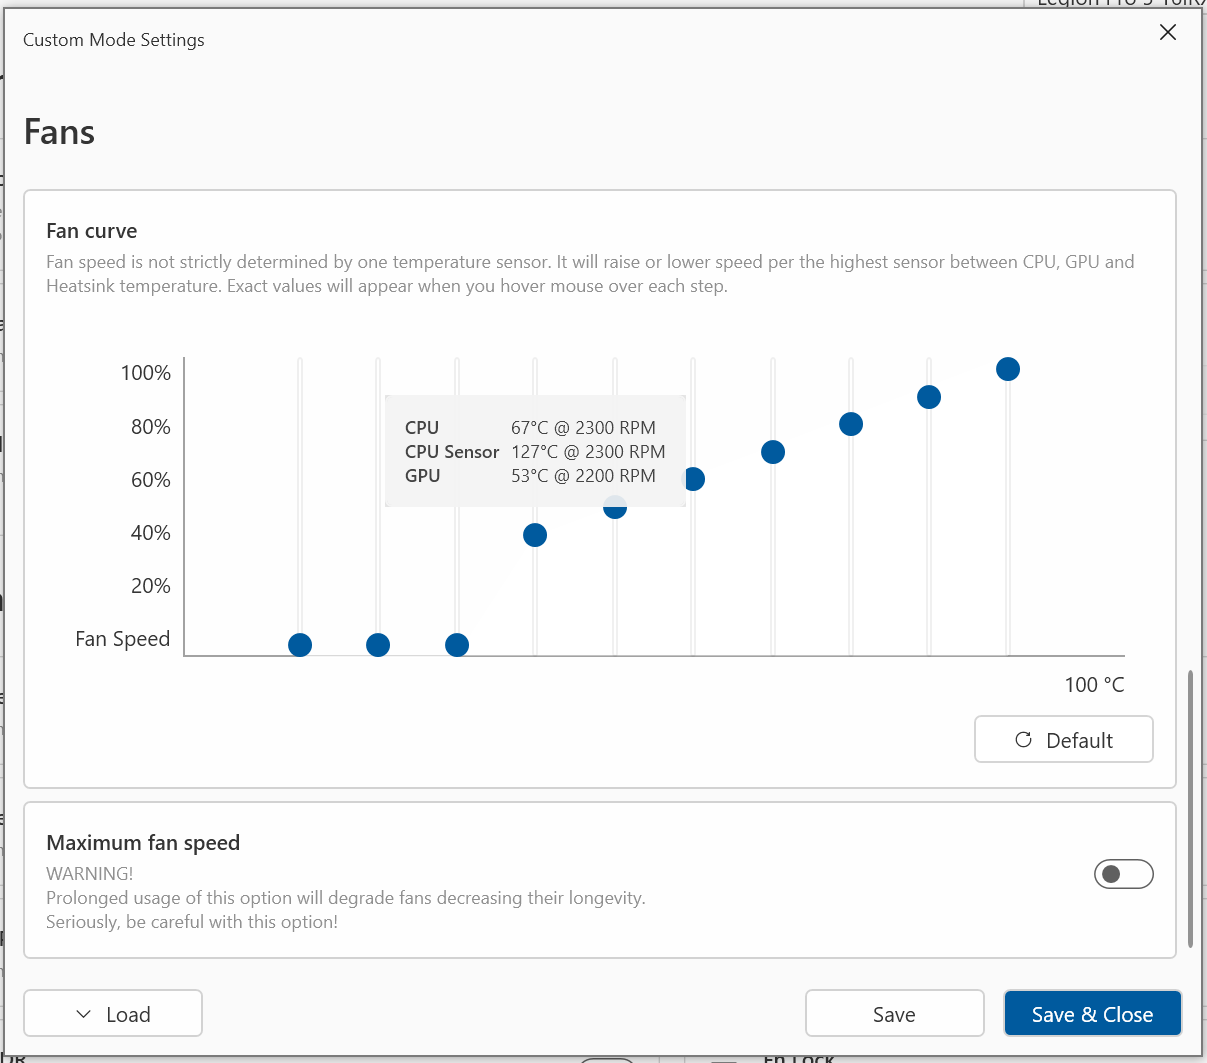This screenshot has height=1063, width=1207.
Task: Select the fan curve point at 80% speed
Action: tap(851, 424)
